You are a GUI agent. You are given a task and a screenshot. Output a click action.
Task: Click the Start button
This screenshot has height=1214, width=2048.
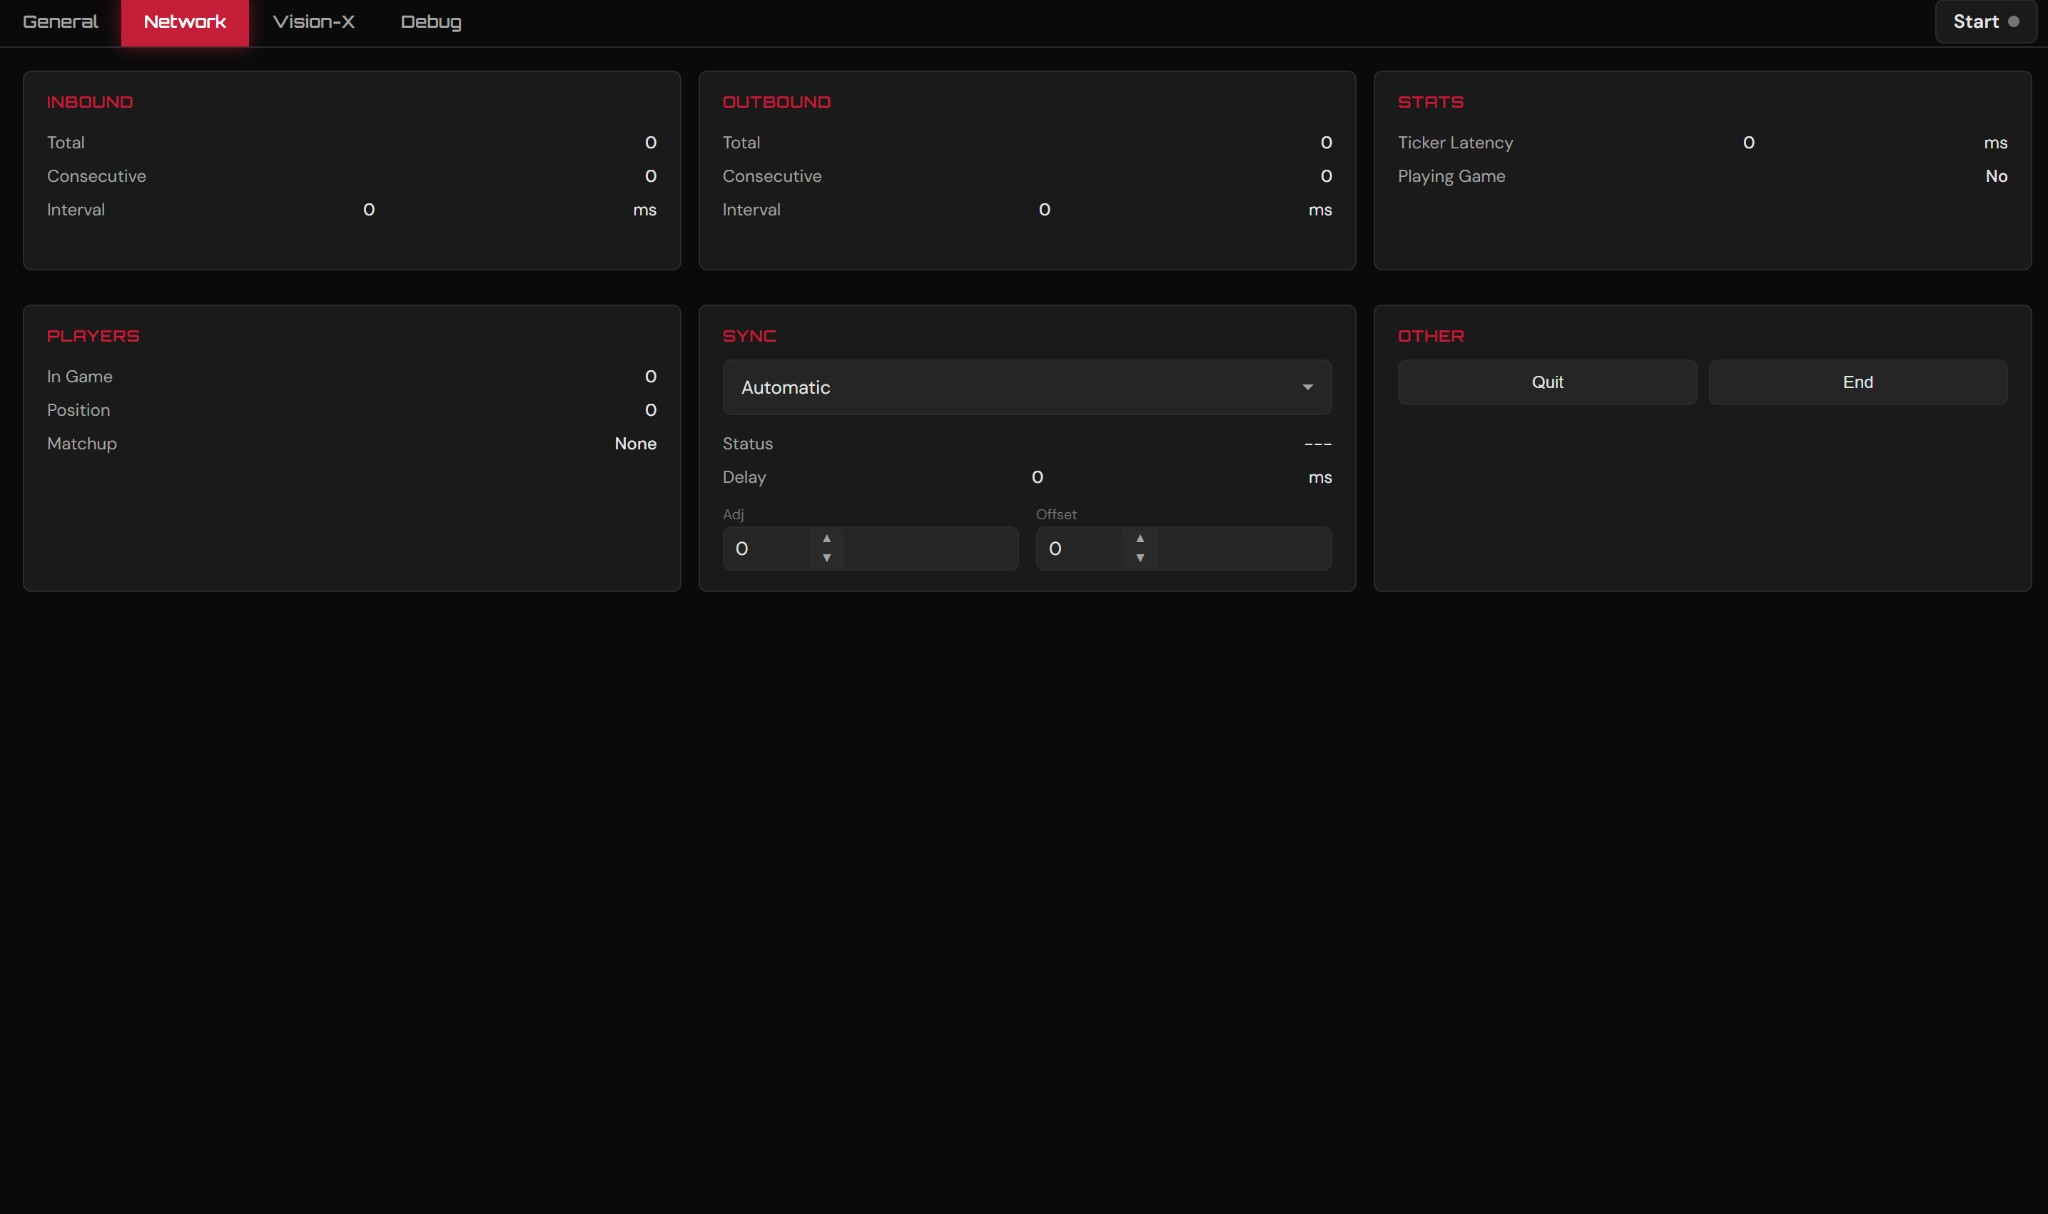(x=1984, y=21)
